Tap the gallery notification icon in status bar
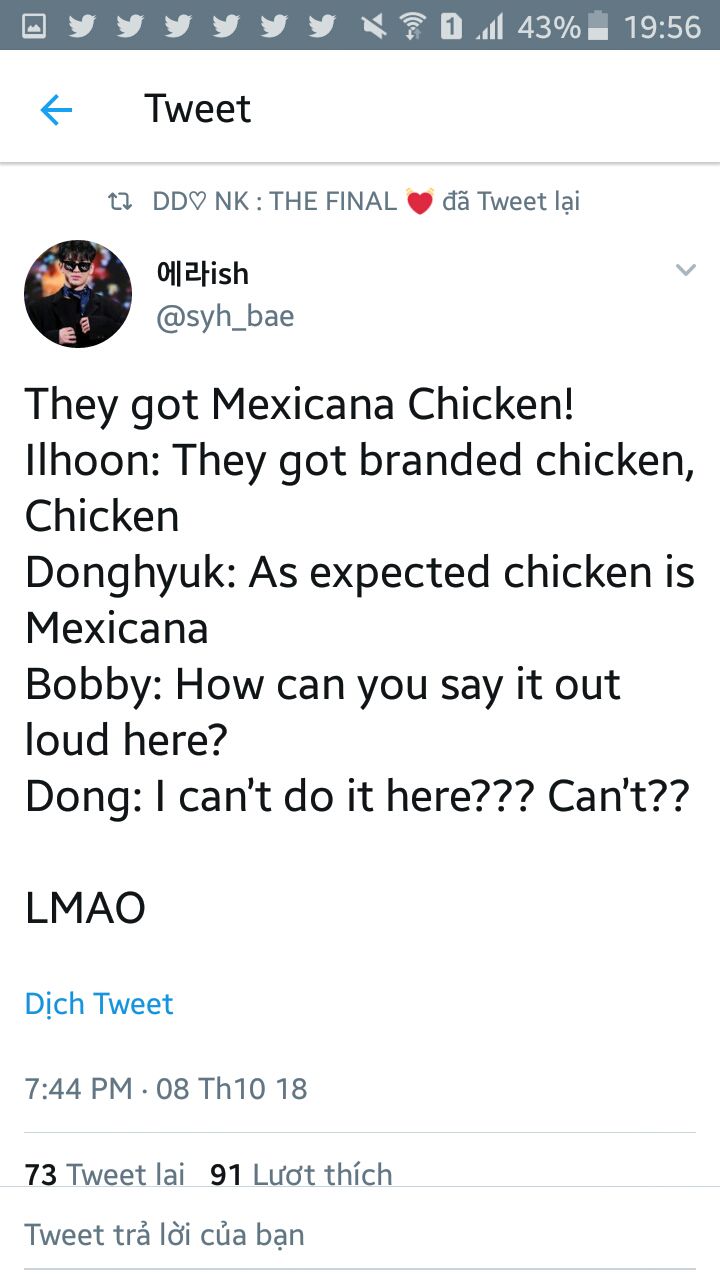 34,26
